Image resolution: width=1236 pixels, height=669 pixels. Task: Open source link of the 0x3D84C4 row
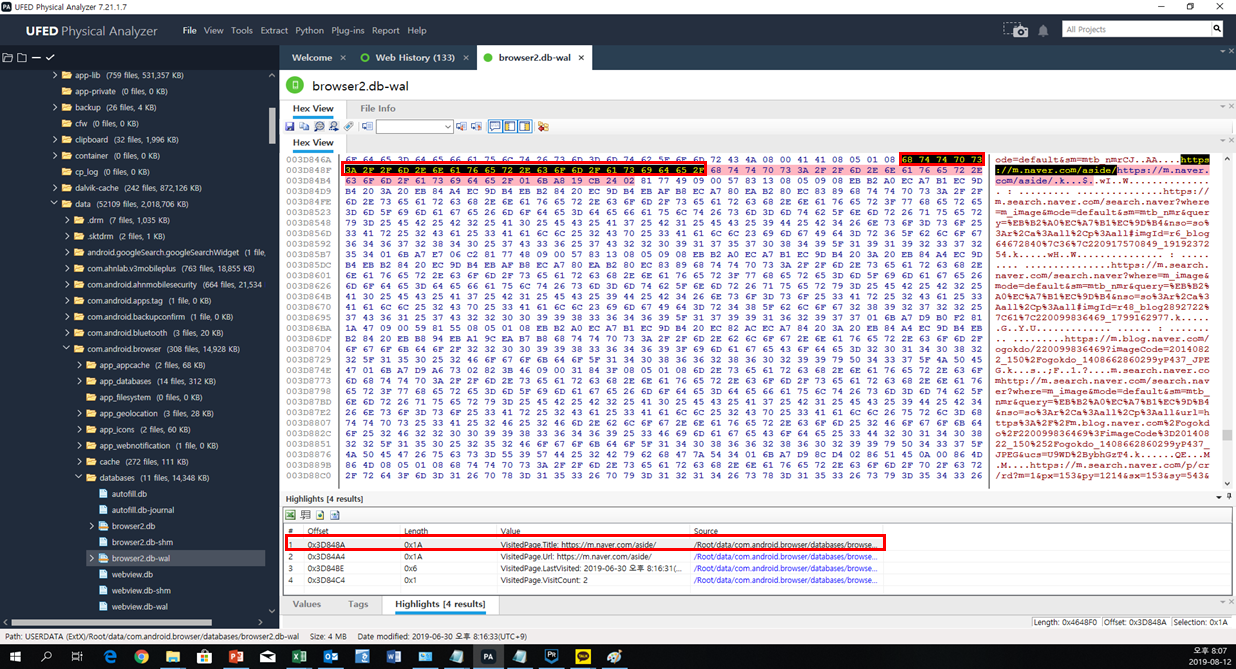point(788,580)
